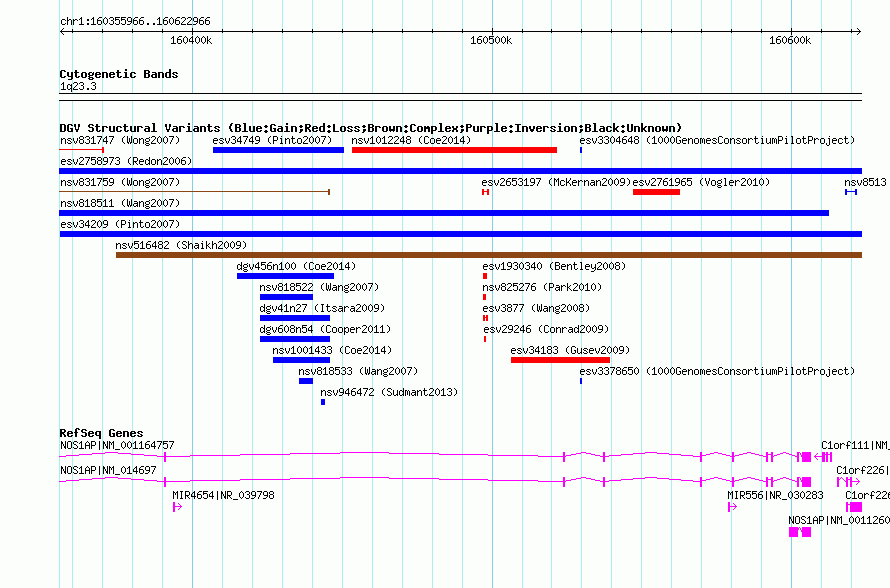The image size is (890, 588).
Task: Select the nsv831759 (Wong2007) label
Action: [x=120, y=182]
